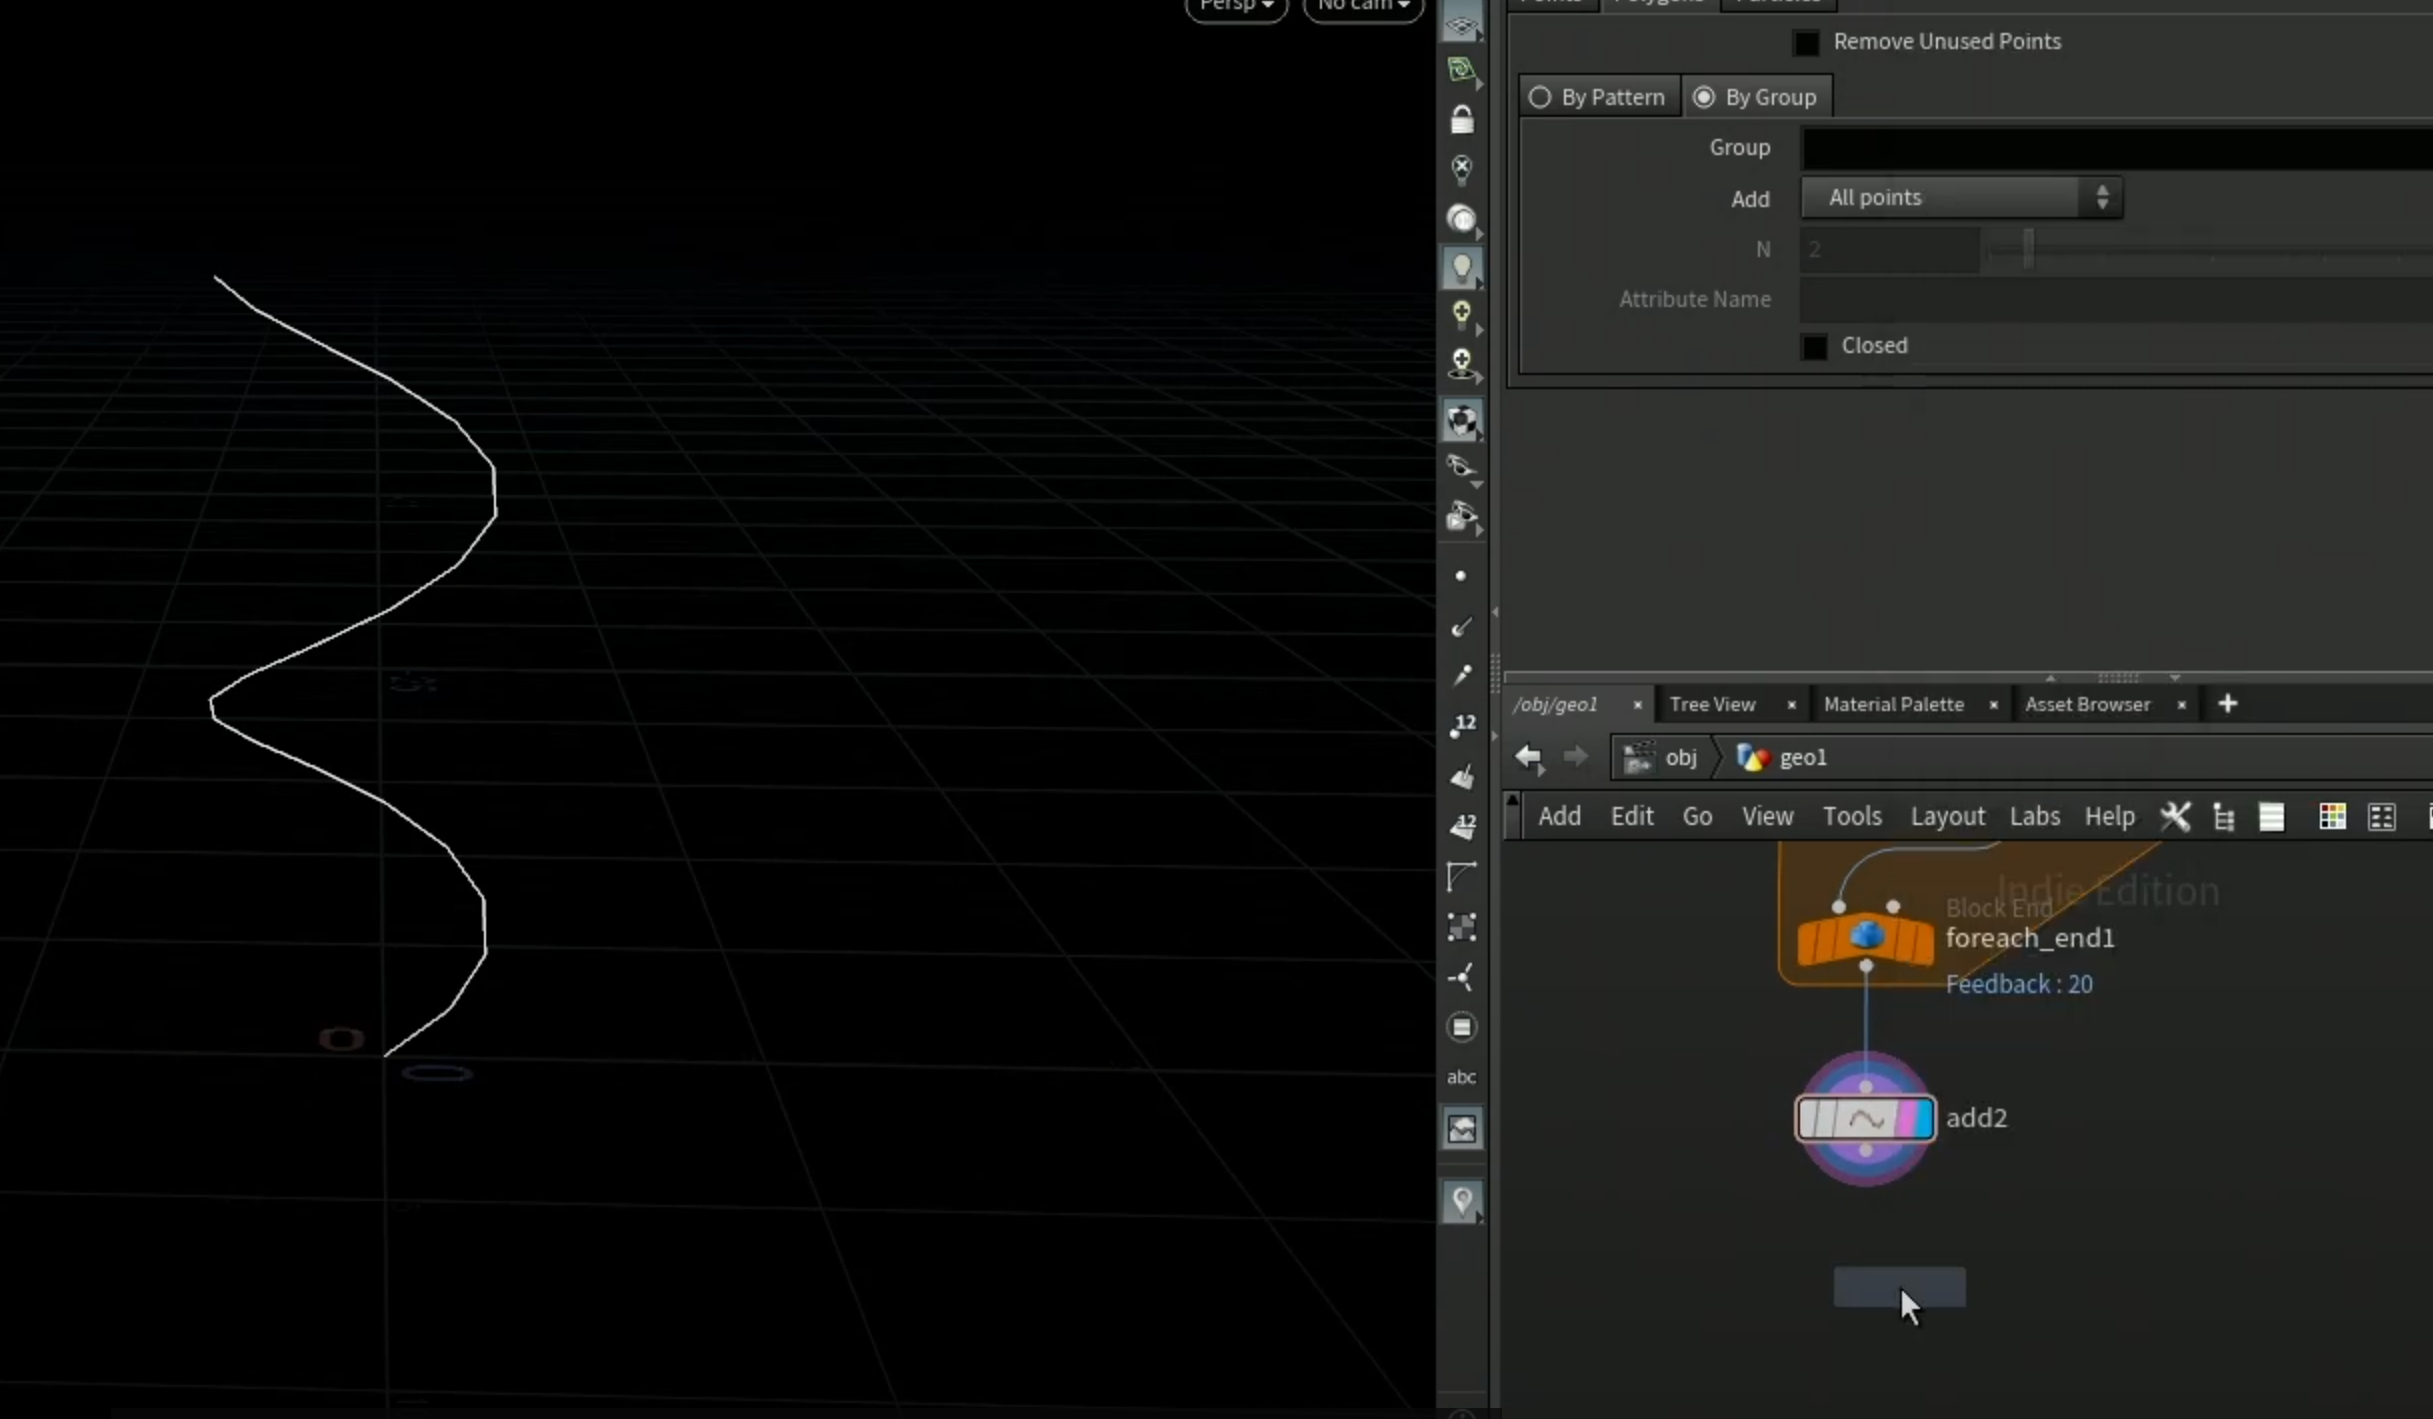This screenshot has height=1419, width=2433.
Task: Select the By Pattern radio option
Action: pos(1539,97)
